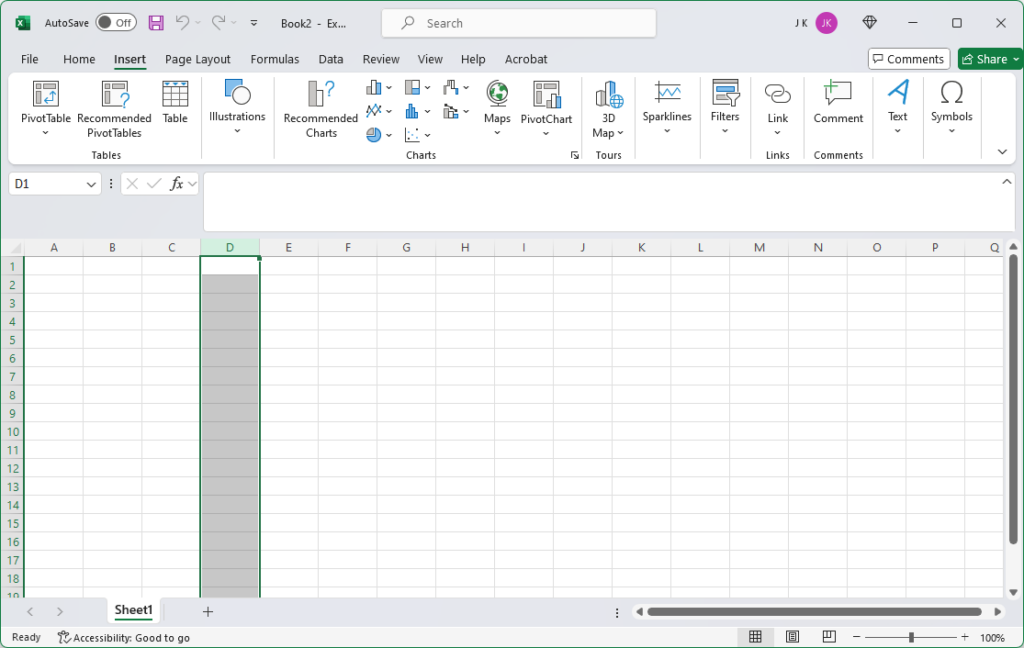Insert a Comment

pos(837,105)
